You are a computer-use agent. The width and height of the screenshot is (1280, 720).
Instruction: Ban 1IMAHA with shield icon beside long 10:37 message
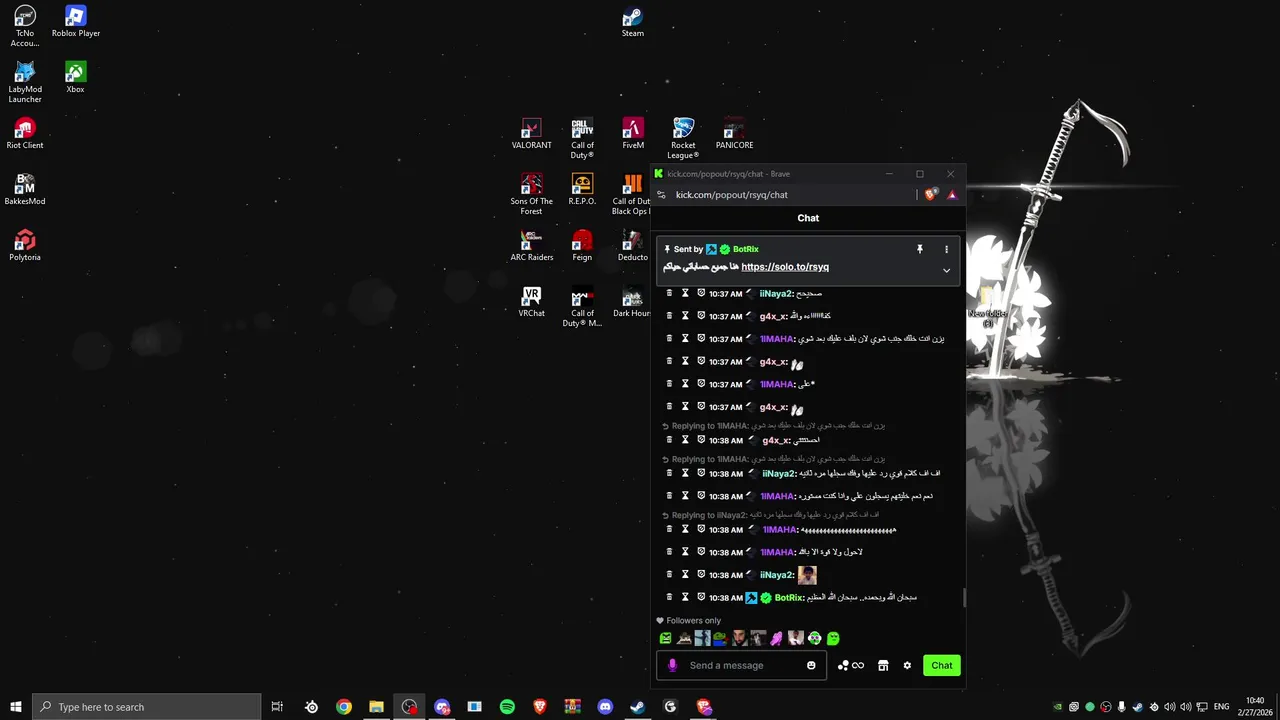pyautogui.click(x=701, y=338)
